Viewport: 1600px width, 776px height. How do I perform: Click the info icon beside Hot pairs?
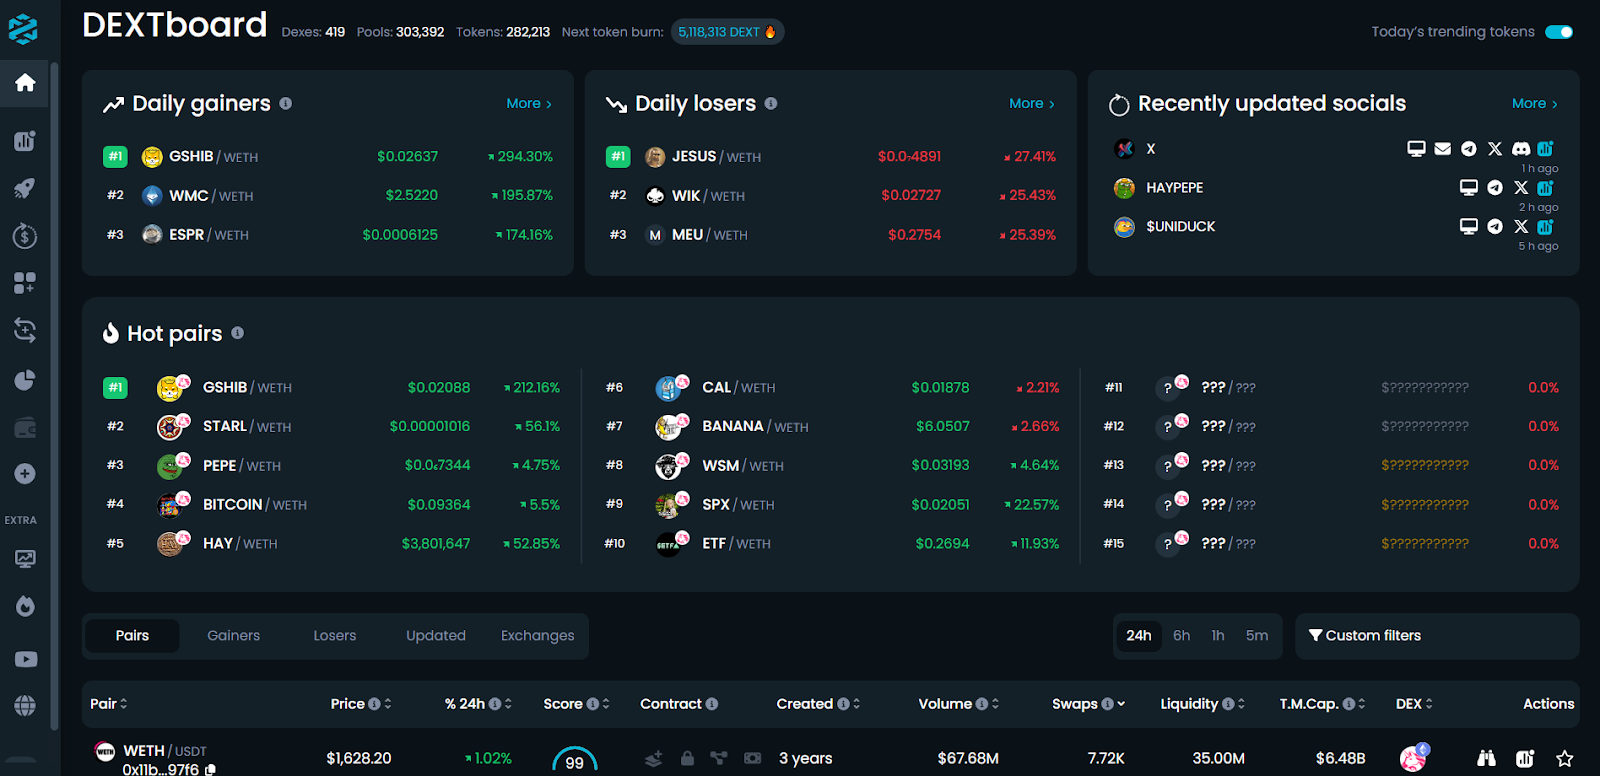[x=237, y=333]
